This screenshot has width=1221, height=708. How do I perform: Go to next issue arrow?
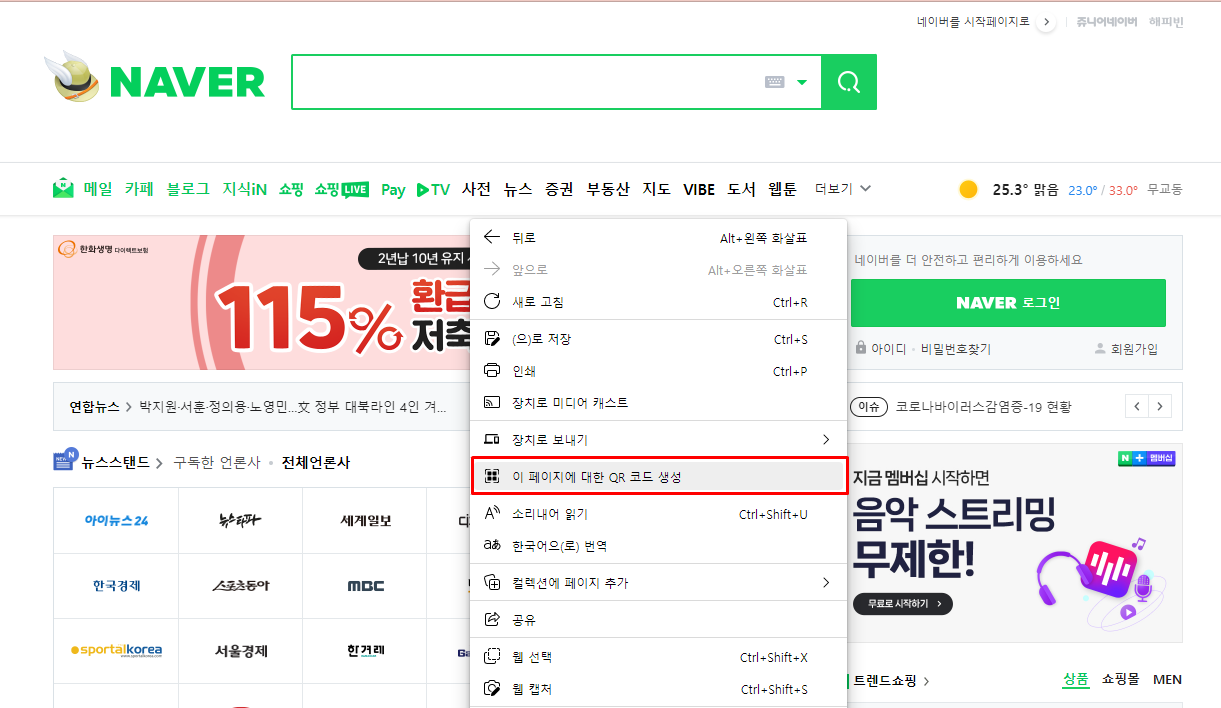point(1160,406)
